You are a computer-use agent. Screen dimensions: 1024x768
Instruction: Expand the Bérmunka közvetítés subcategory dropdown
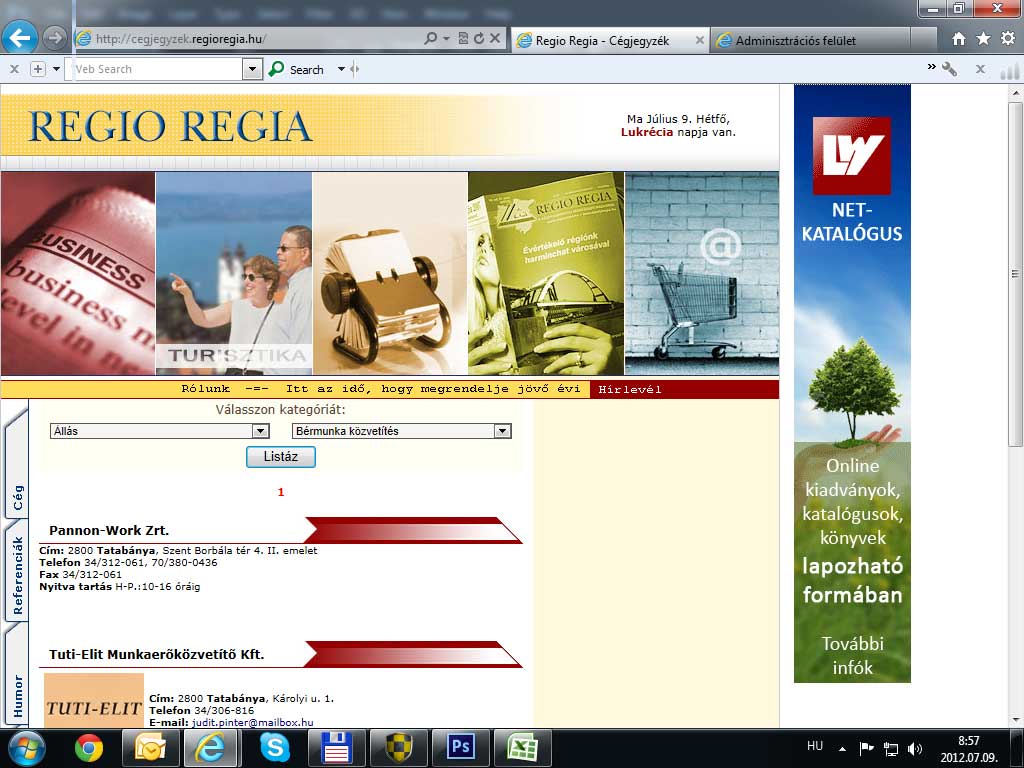pos(502,431)
